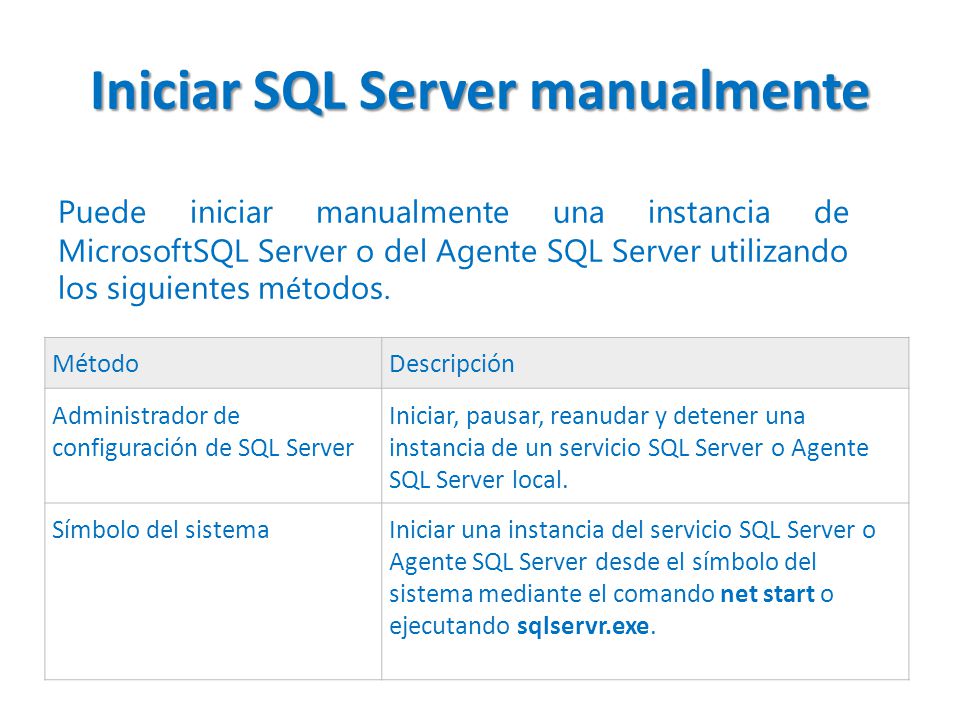Click the bold "net start" command text
This screenshot has height=720, width=960.
(x=767, y=594)
